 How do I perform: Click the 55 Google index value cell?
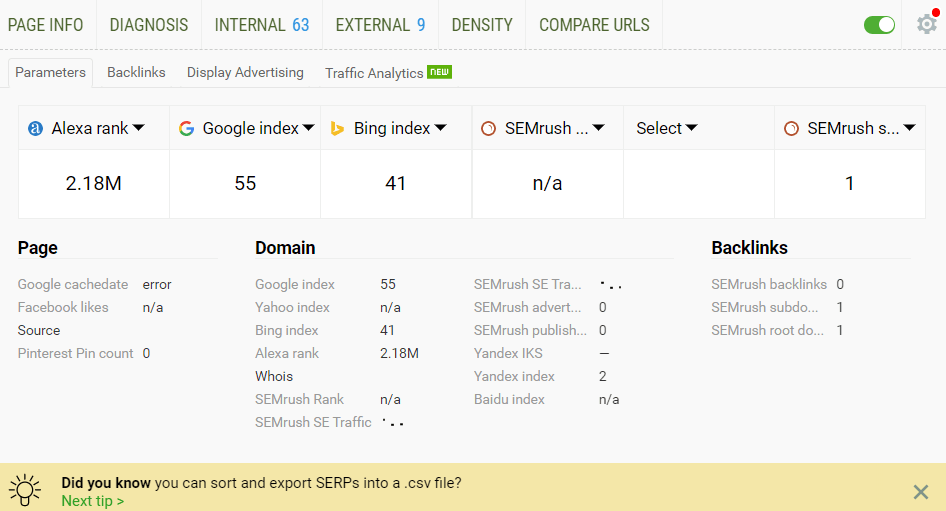click(x=245, y=183)
